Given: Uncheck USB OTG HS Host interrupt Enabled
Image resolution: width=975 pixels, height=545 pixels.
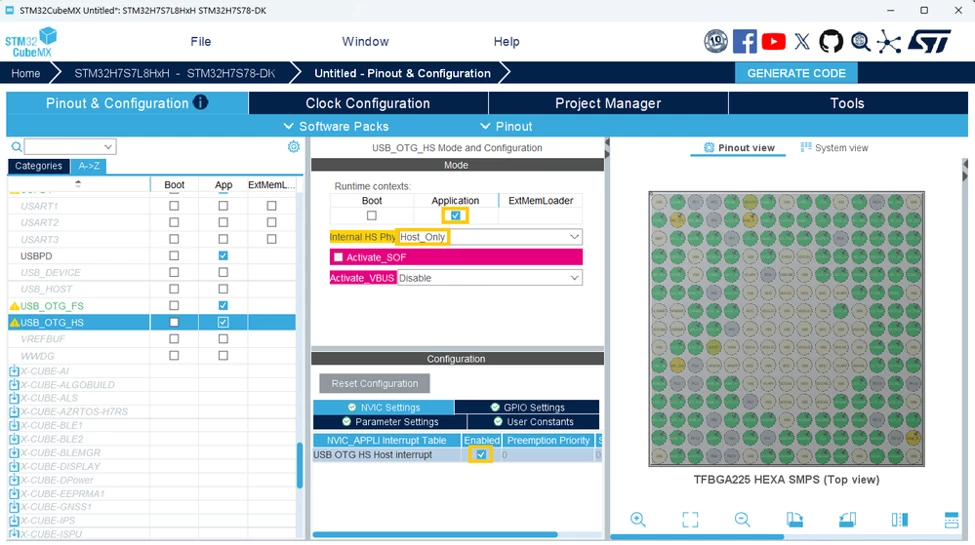Looking at the screenshot, I should point(481,455).
